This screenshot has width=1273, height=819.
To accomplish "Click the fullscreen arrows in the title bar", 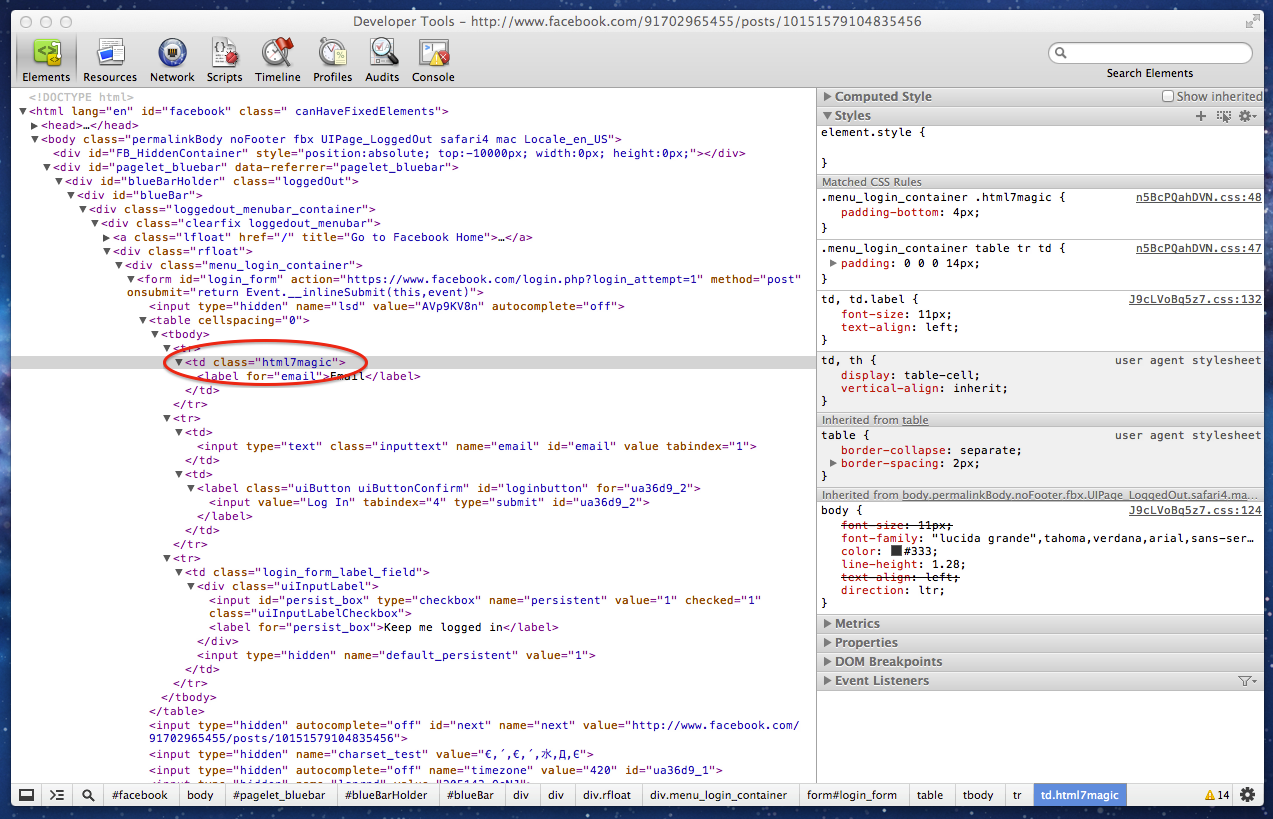I will (x=1253, y=21).
